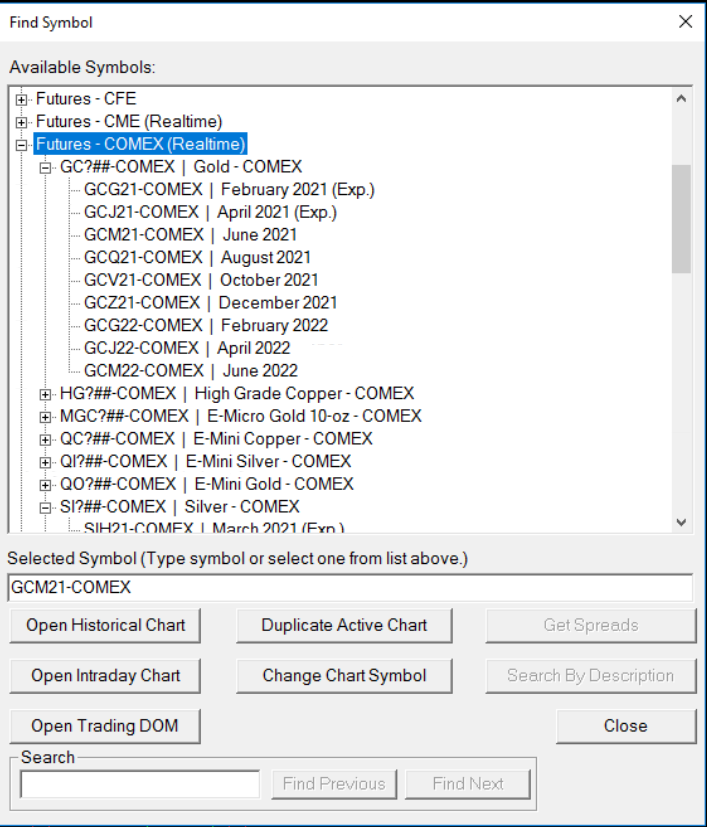Click the symbol list scroll-down arrow
This screenshot has width=707, height=827.
point(681,522)
